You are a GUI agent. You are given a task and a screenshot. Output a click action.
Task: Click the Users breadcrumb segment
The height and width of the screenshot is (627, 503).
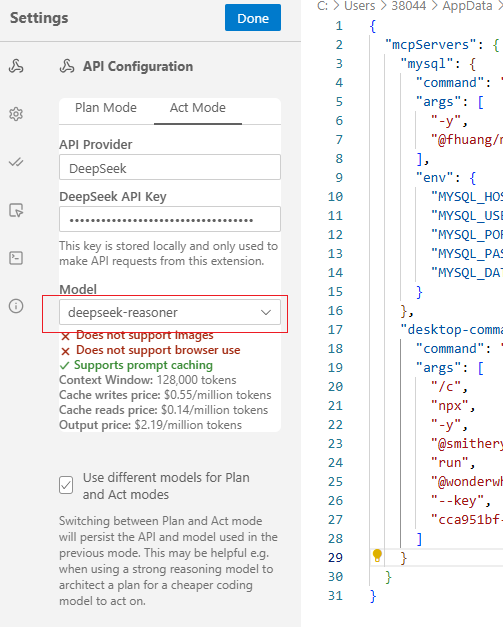pos(359,6)
